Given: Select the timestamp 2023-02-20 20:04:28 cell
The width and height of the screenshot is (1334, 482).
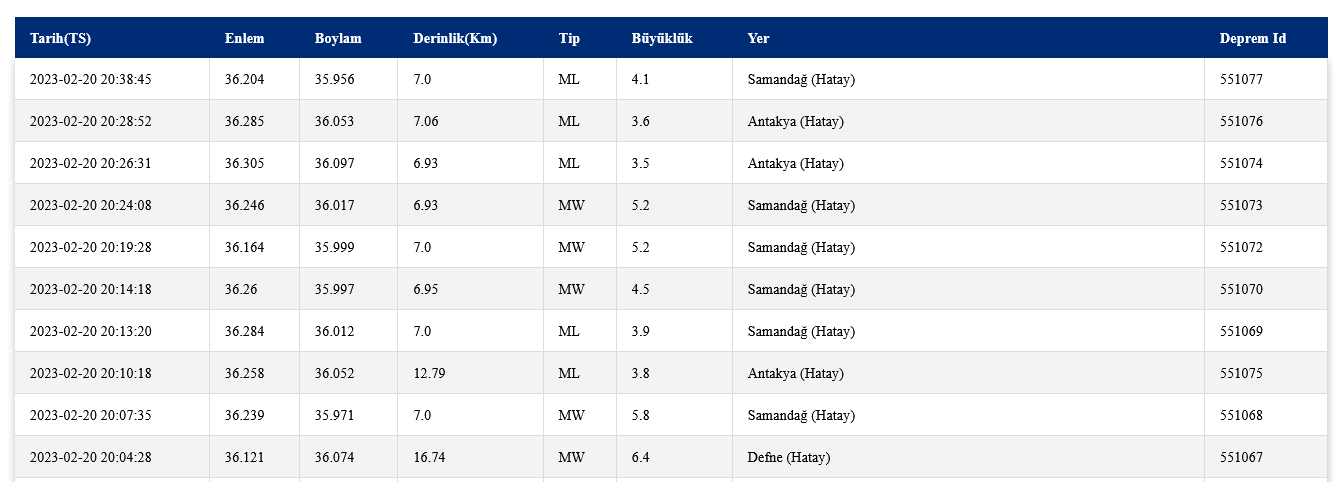Looking at the screenshot, I should (x=90, y=457).
